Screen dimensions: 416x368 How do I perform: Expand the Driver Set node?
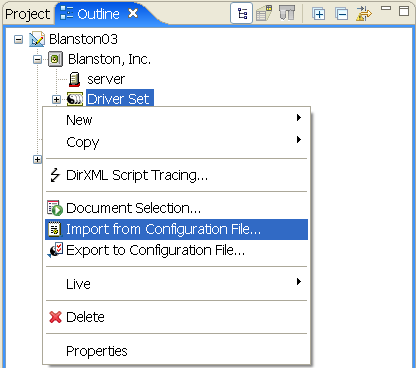tap(56, 99)
